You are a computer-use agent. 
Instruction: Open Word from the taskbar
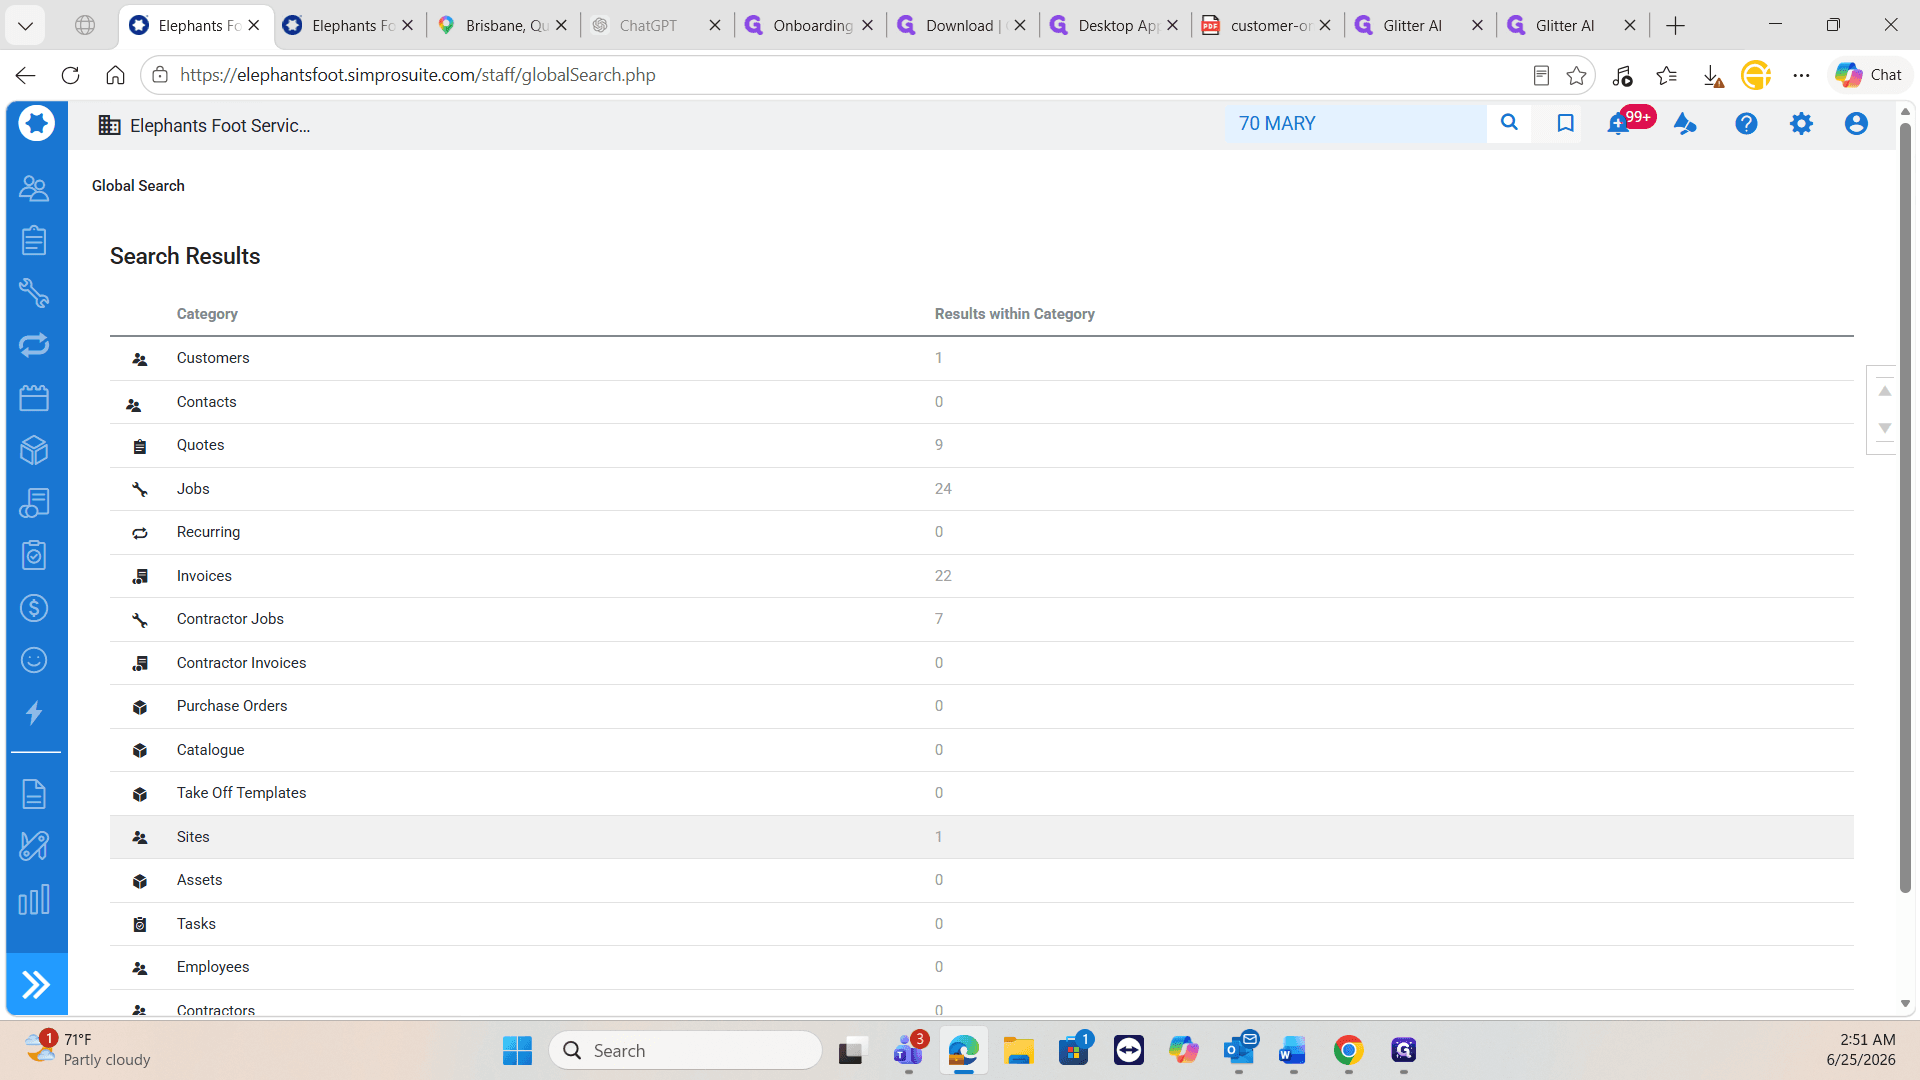point(1292,1051)
